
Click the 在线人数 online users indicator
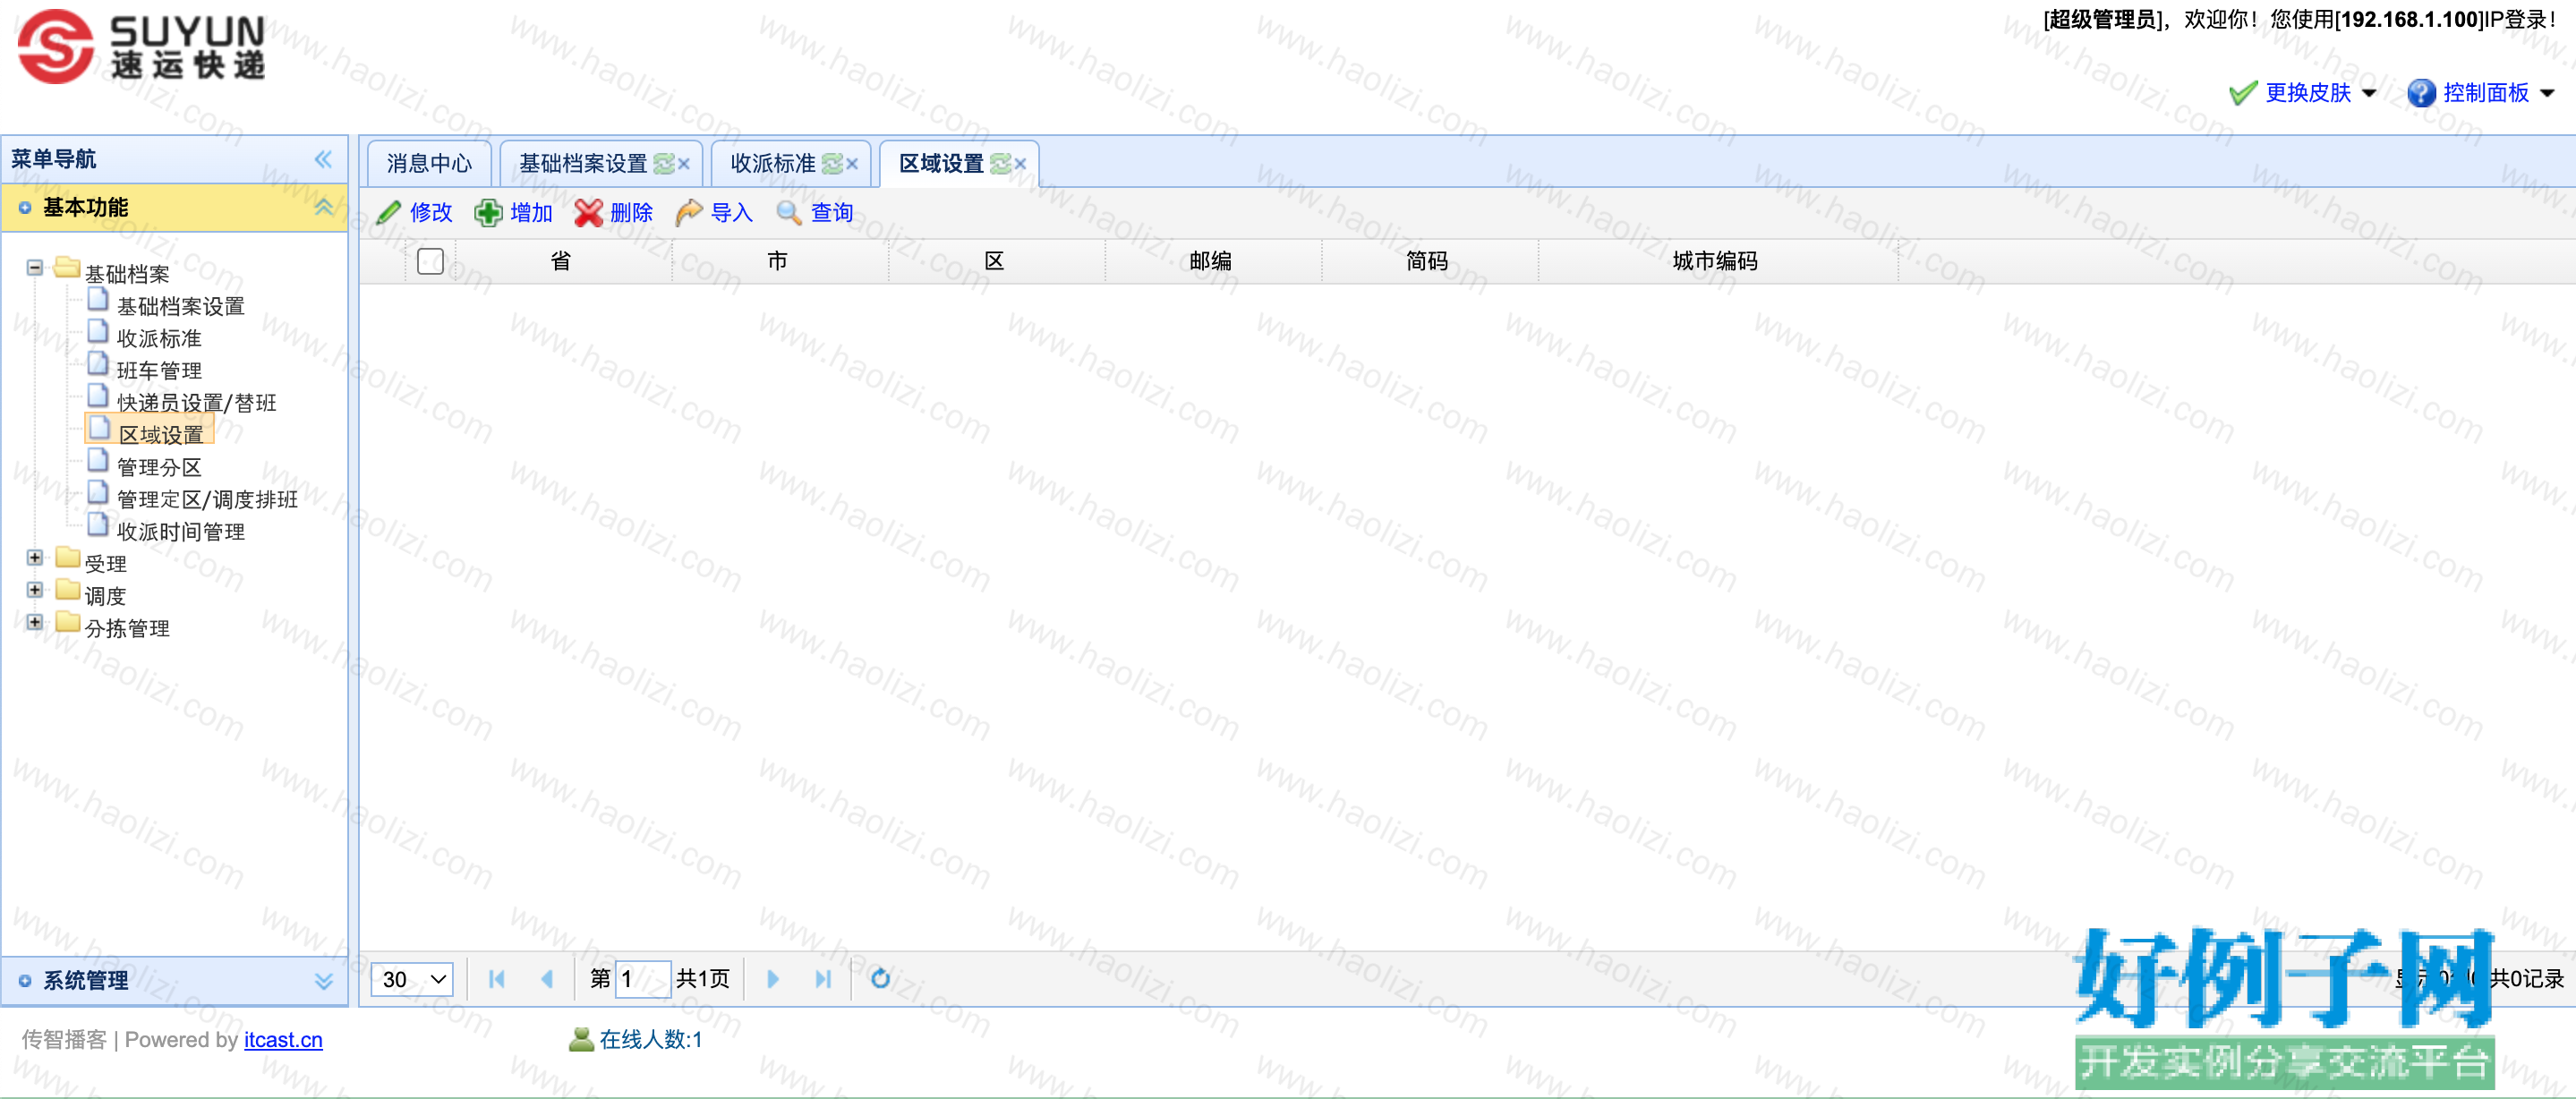click(x=636, y=1040)
